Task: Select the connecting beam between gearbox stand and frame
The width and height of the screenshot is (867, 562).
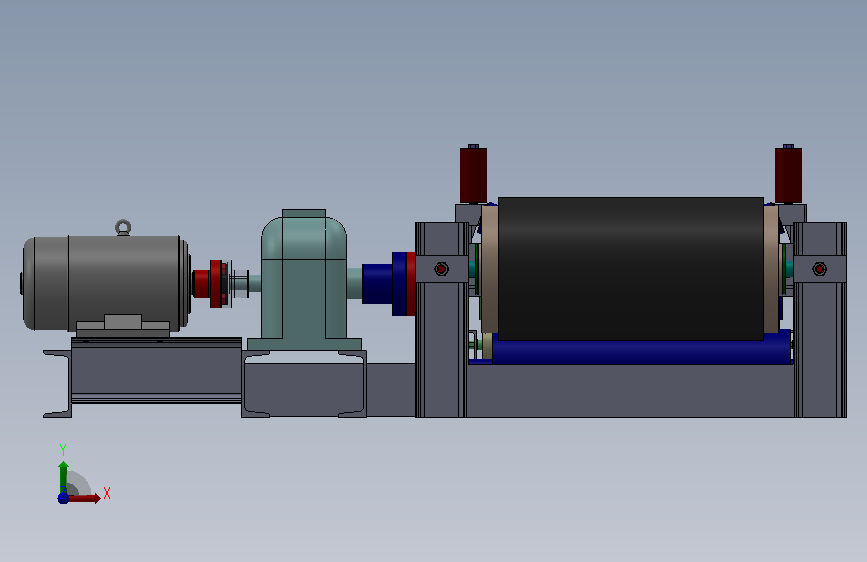Action: coord(391,390)
